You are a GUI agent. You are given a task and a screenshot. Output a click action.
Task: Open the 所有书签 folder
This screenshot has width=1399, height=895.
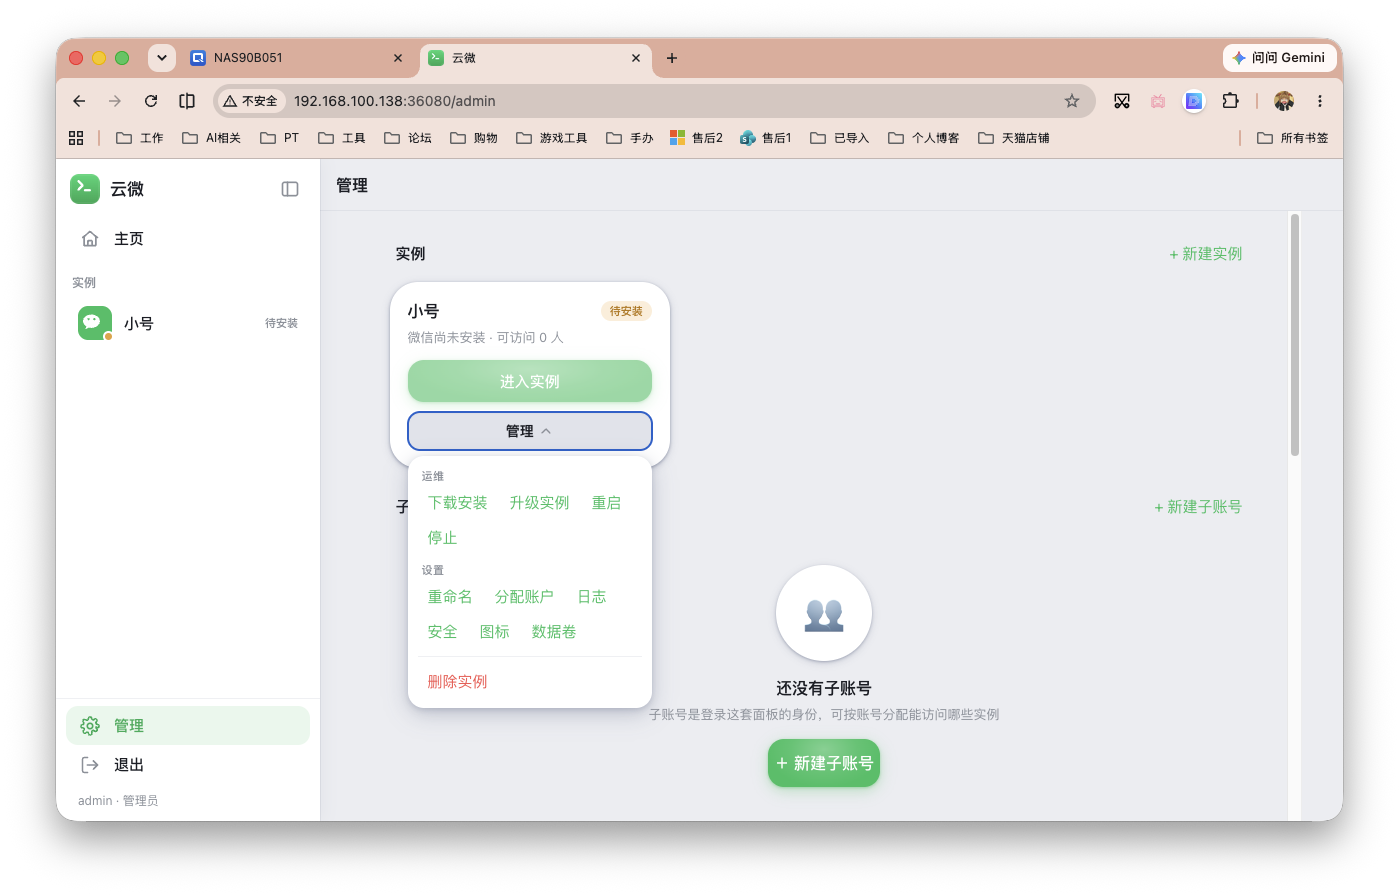[1293, 138]
